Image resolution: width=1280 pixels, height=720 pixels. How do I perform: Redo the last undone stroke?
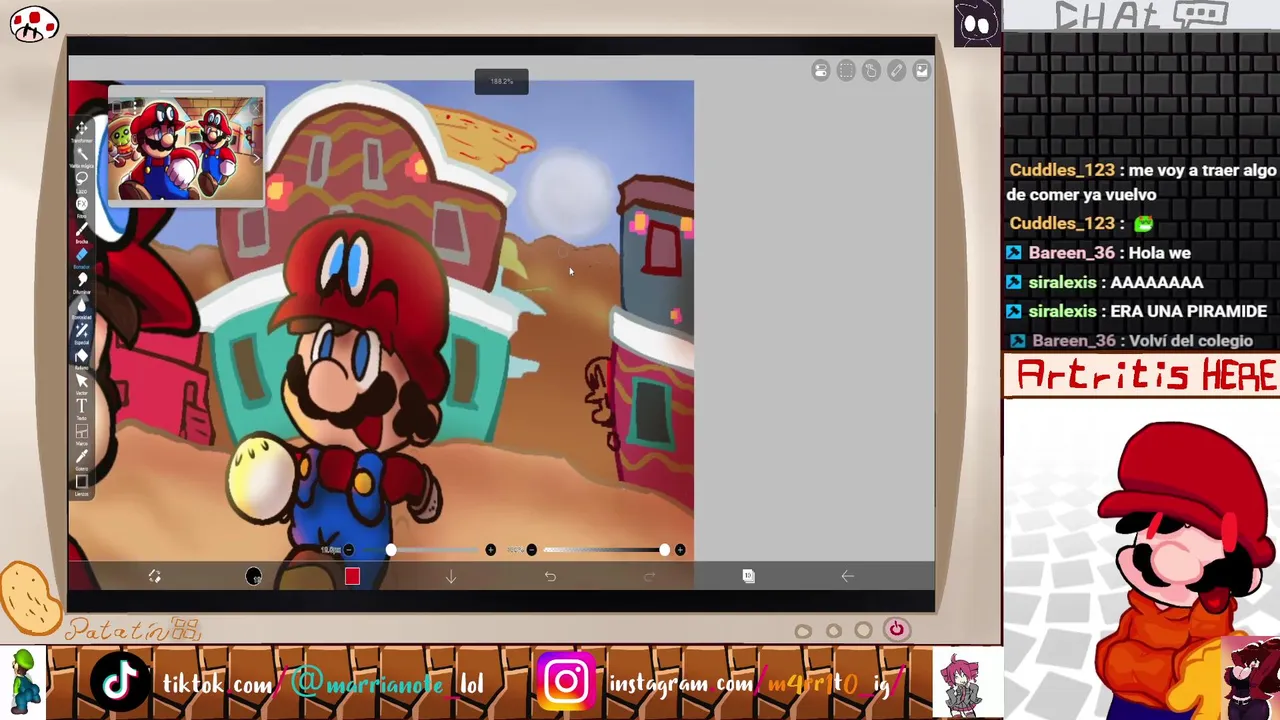tap(649, 577)
